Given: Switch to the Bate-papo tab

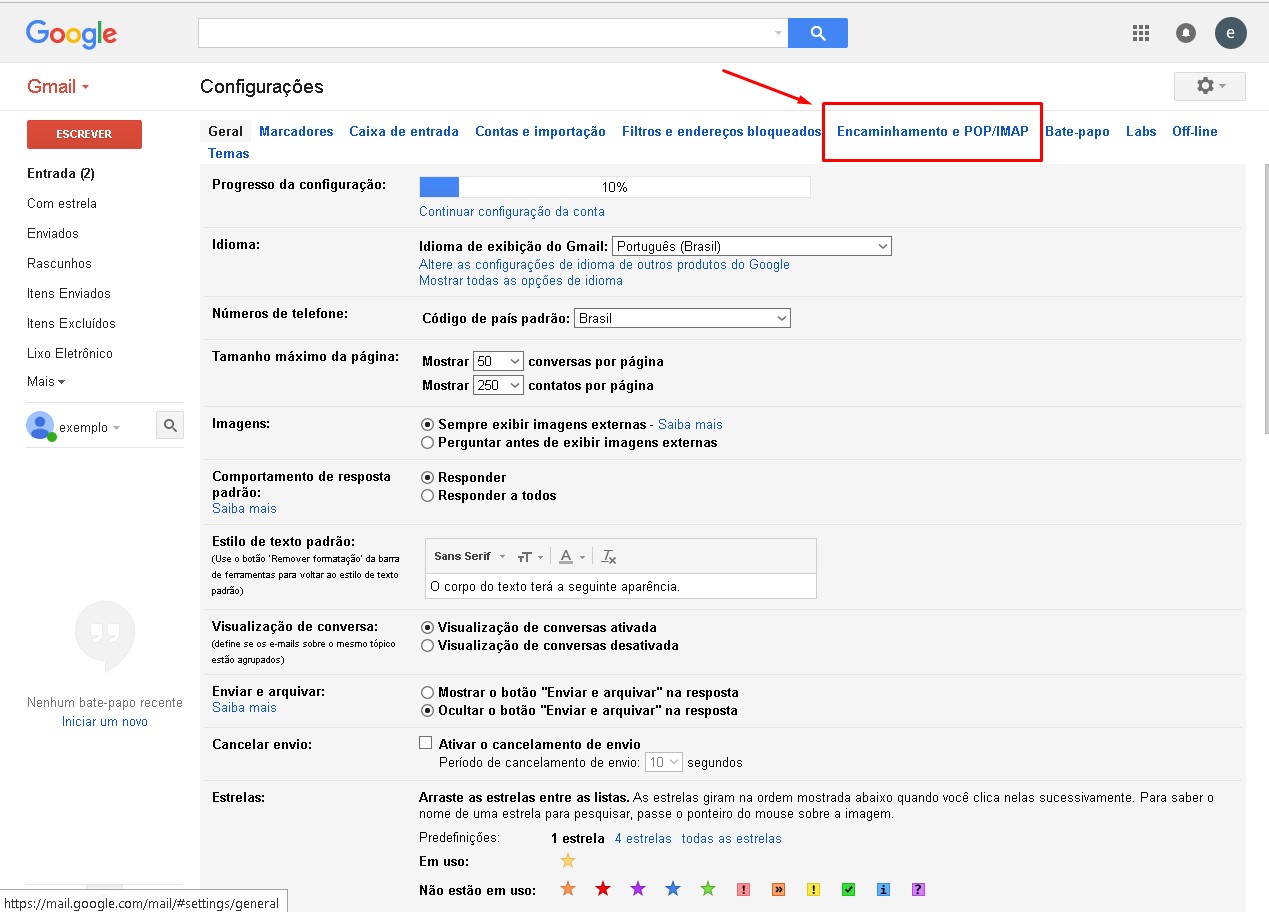Looking at the screenshot, I should pos(1077,131).
